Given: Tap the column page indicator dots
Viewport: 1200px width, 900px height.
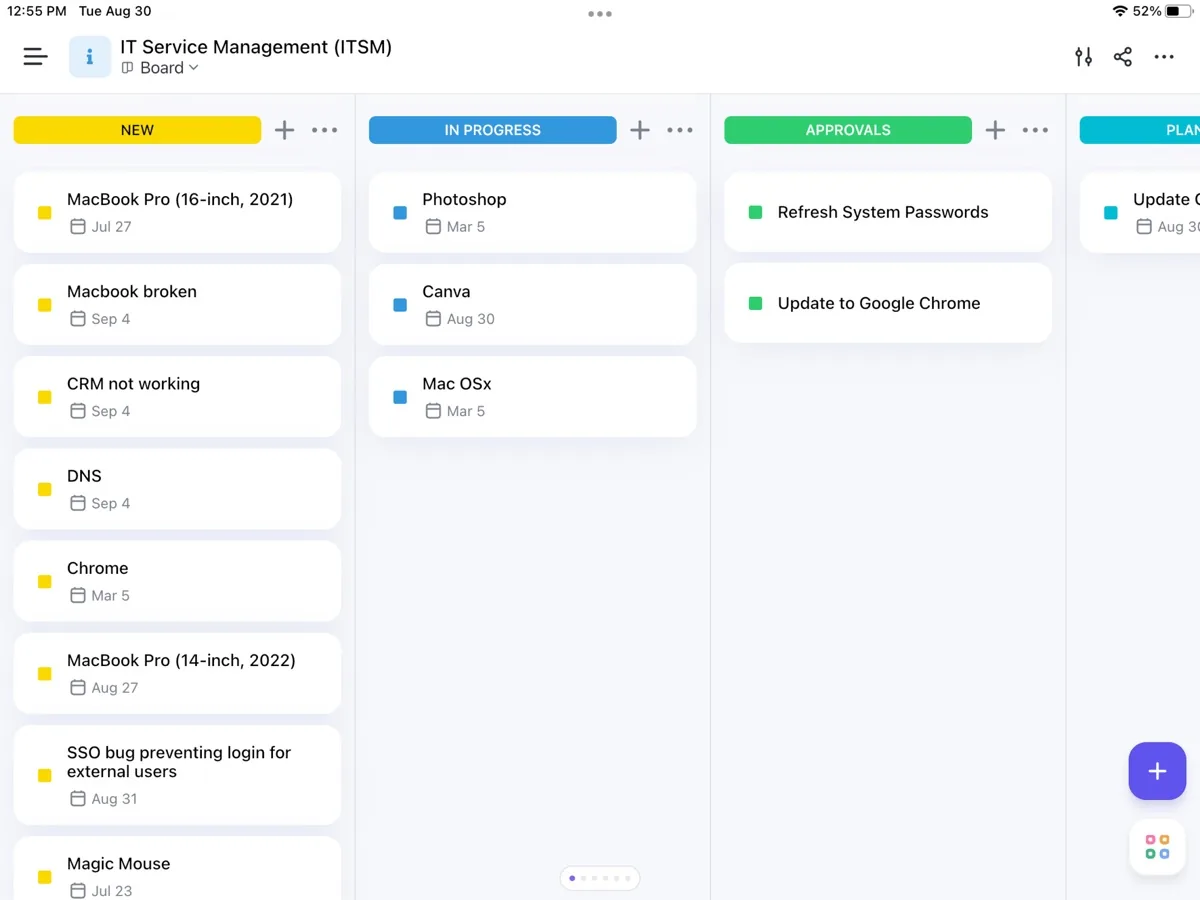Looking at the screenshot, I should tap(600, 878).
